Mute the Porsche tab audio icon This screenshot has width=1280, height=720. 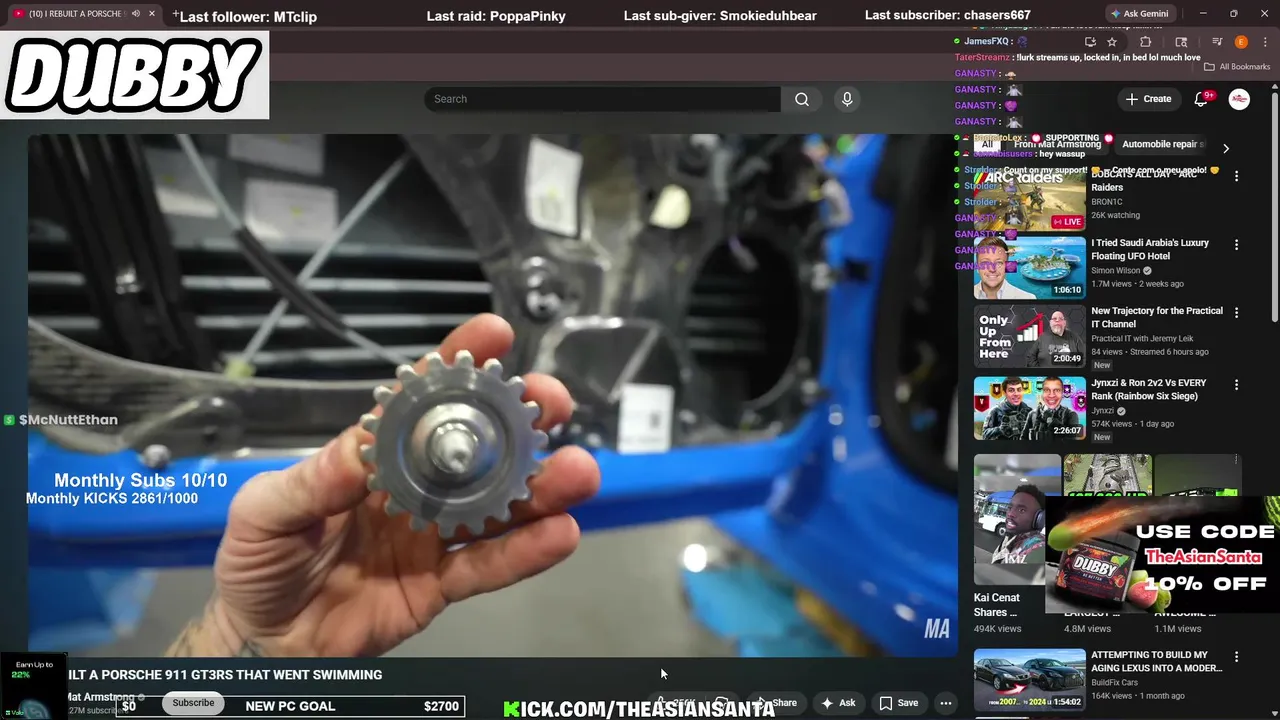click(x=135, y=14)
